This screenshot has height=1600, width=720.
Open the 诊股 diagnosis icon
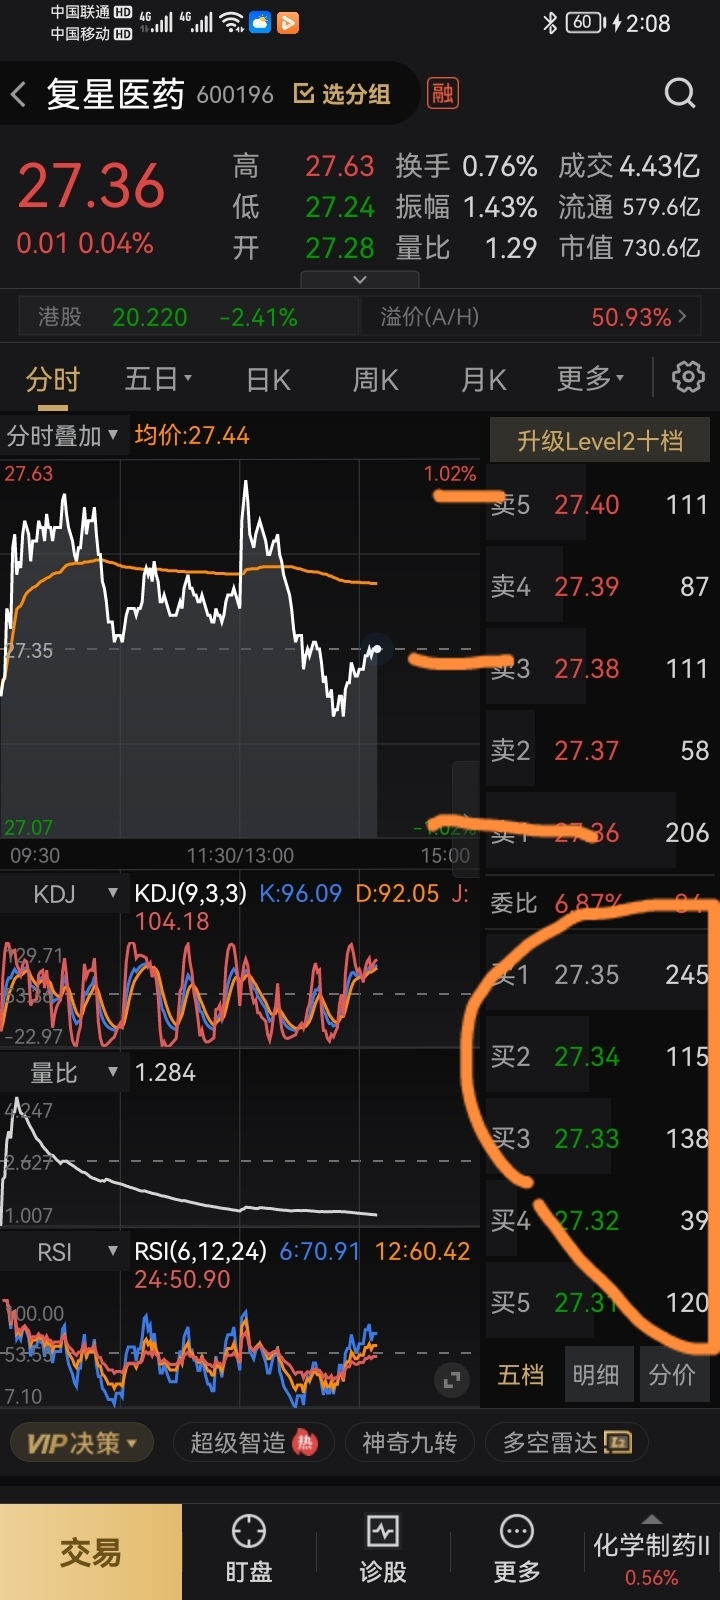[383, 1548]
